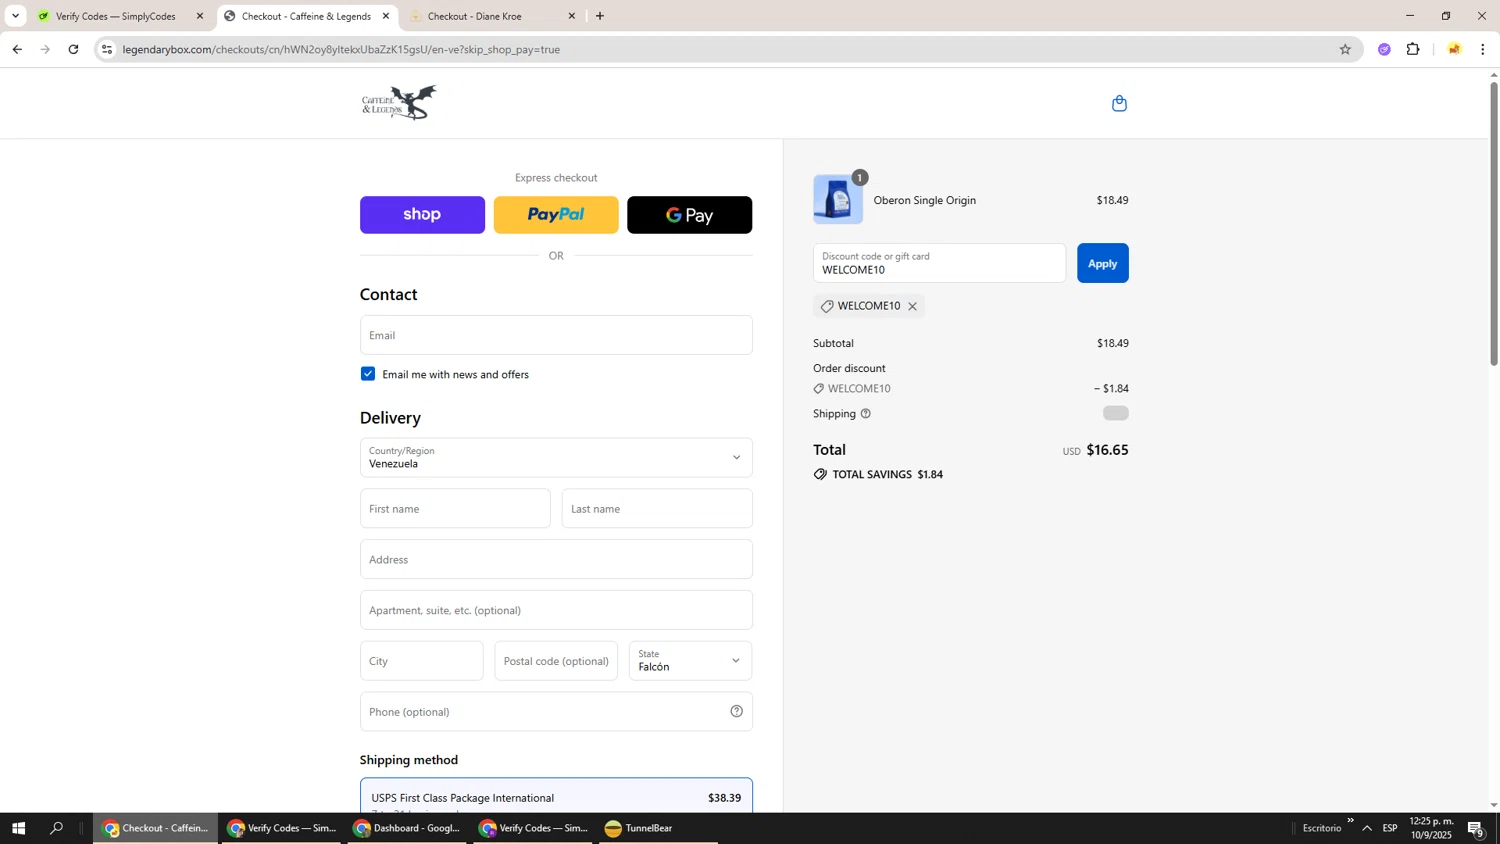This screenshot has width=1500, height=844.
Task: Click the purple extension icon in toolbar
Action: (1384, 49)
